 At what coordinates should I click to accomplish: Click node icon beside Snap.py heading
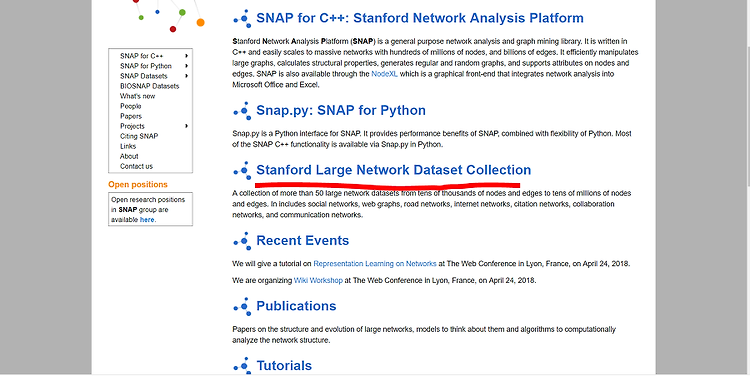(243, 111)
